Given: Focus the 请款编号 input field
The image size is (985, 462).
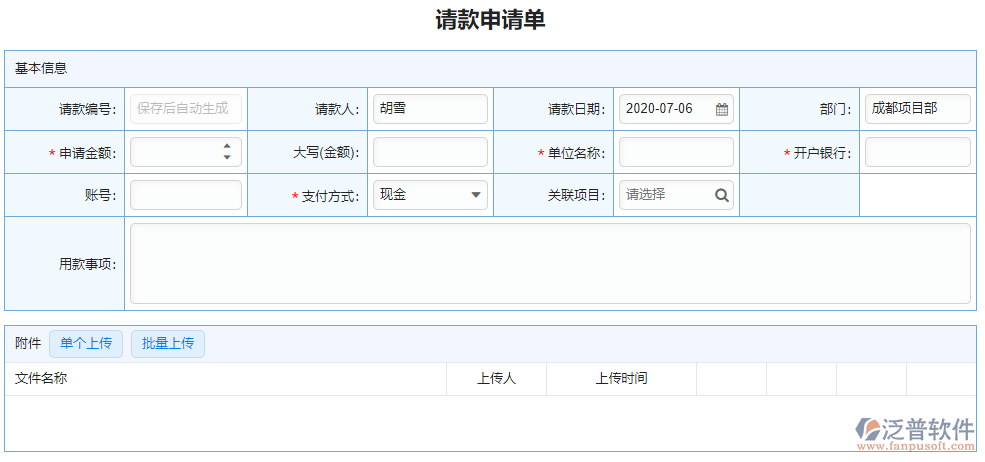Looking at the screenshot, I should point(185,109).
